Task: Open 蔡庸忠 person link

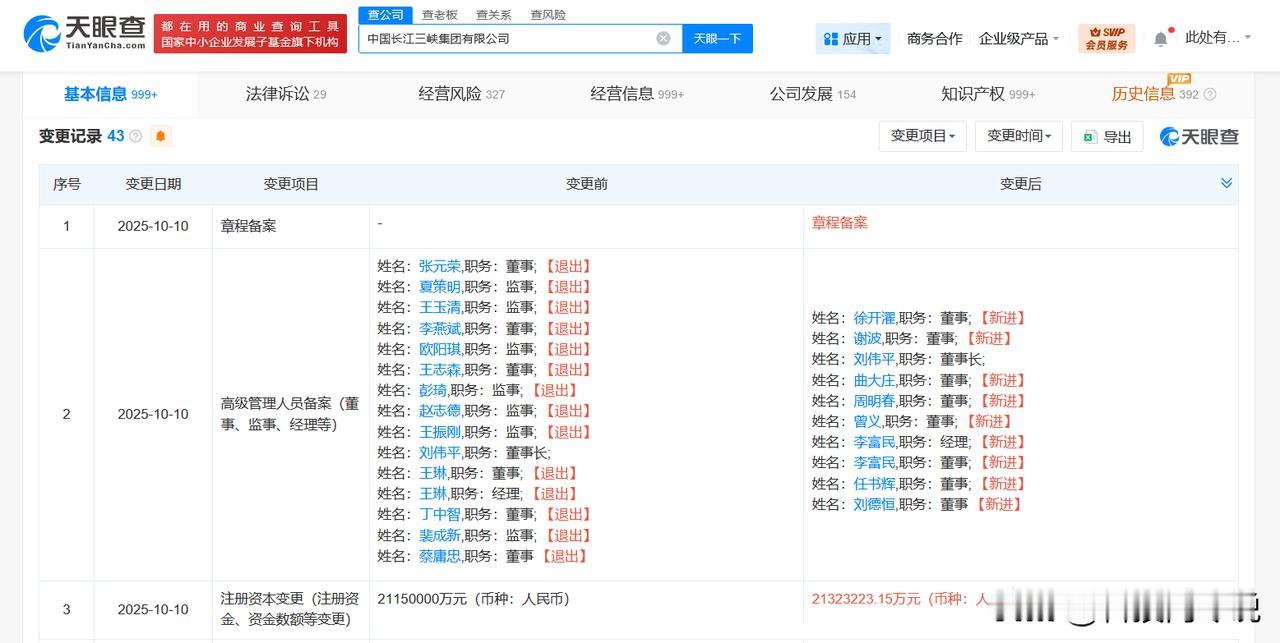Action: 439,556
